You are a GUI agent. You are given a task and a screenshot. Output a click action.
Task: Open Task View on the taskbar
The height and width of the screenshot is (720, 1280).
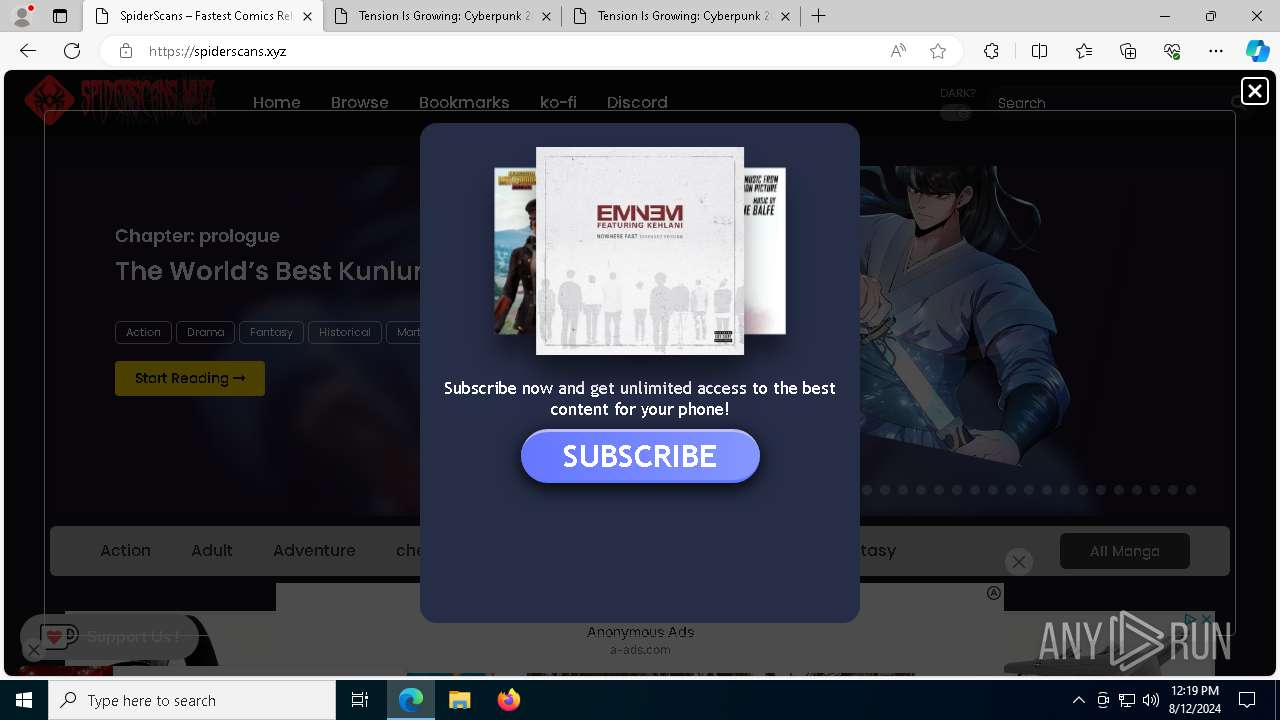pos(360,700)
